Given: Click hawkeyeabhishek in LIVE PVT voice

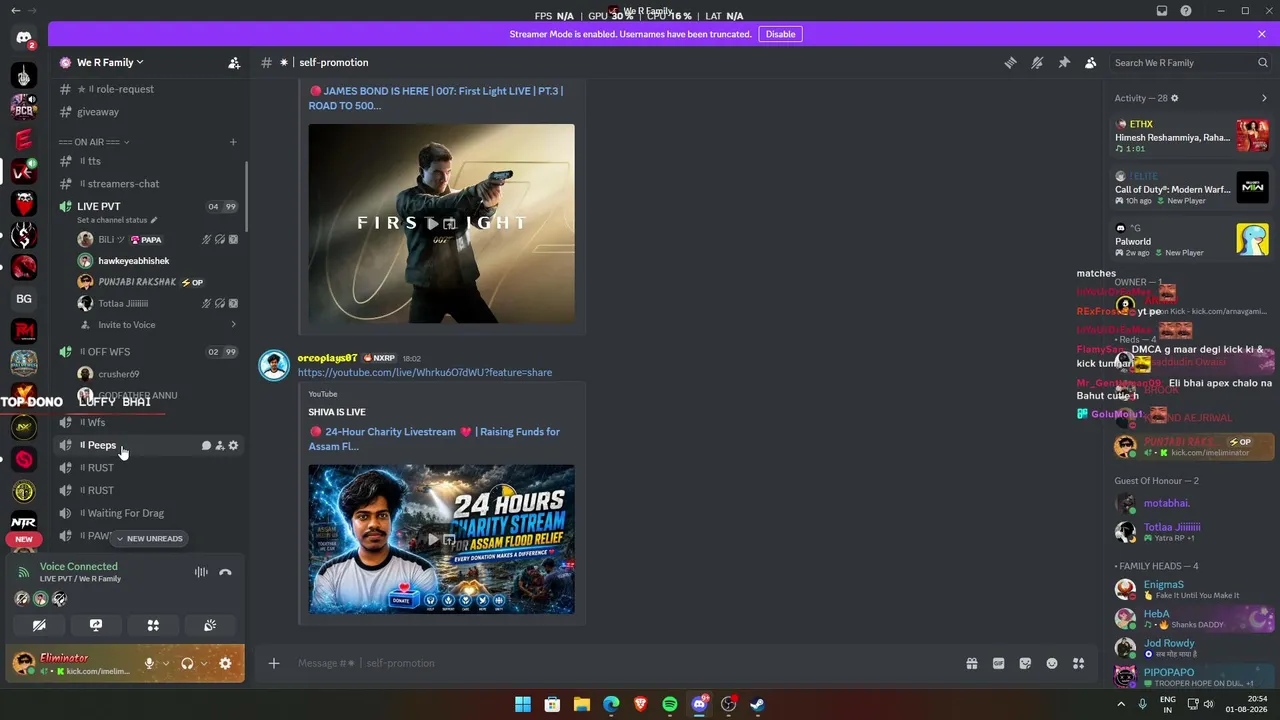Looking at the screenshot, I should tap(134, 261).
